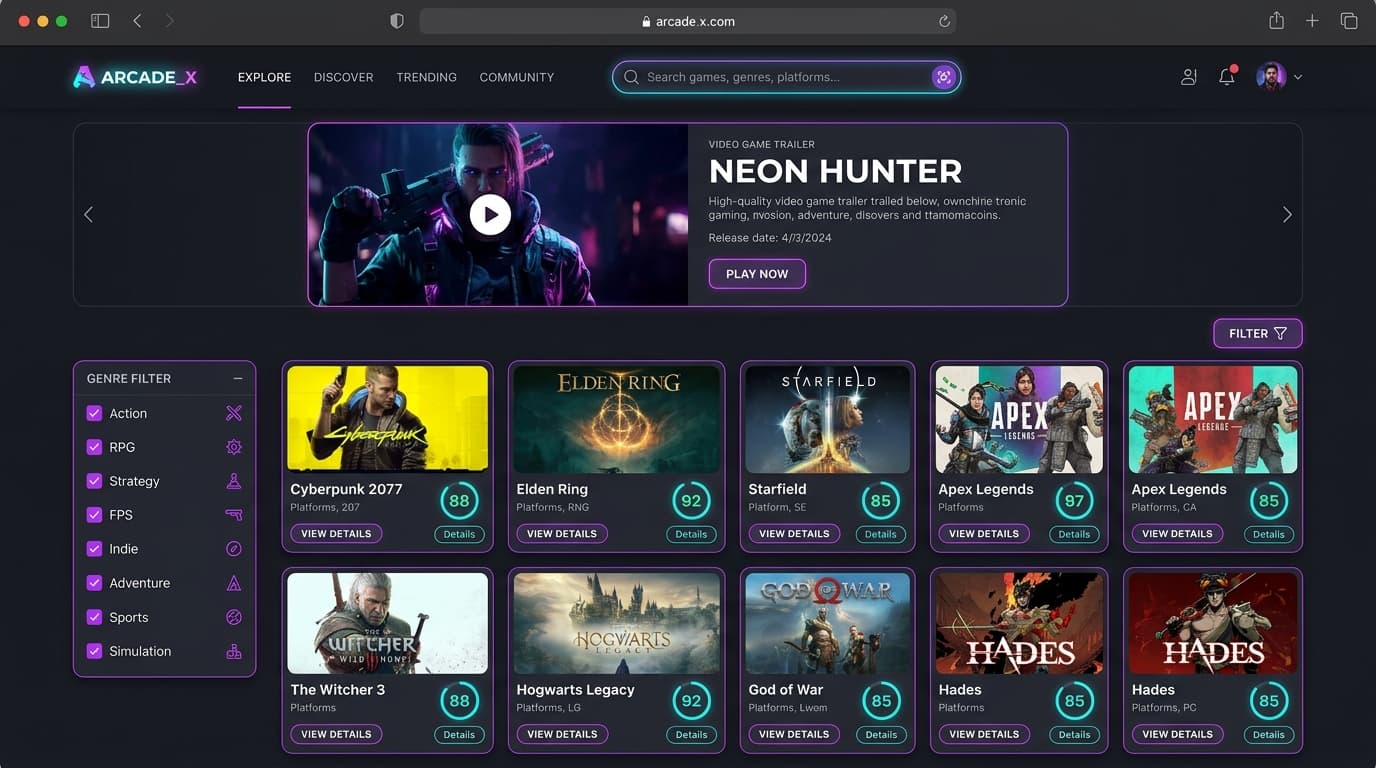The width and height of the screenshot is (1376, 768).
Task: Uncheck the FPS genre checkbox
Action: tap(94, 515)
